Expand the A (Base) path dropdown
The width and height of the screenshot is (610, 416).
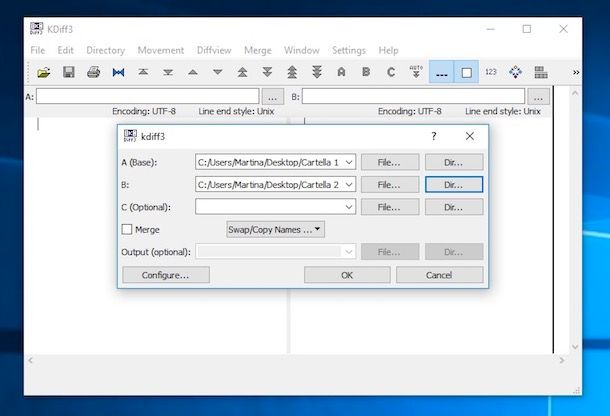coord(349,162)
